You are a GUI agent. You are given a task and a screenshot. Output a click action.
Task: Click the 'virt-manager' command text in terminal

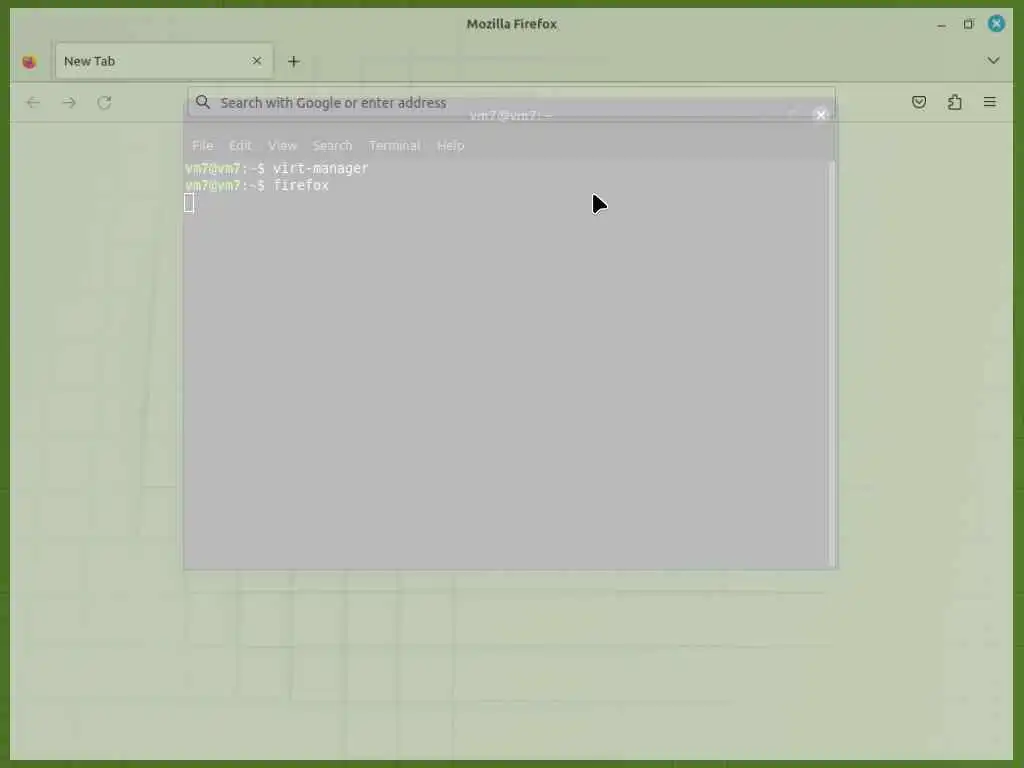click(x=321, y=168)
